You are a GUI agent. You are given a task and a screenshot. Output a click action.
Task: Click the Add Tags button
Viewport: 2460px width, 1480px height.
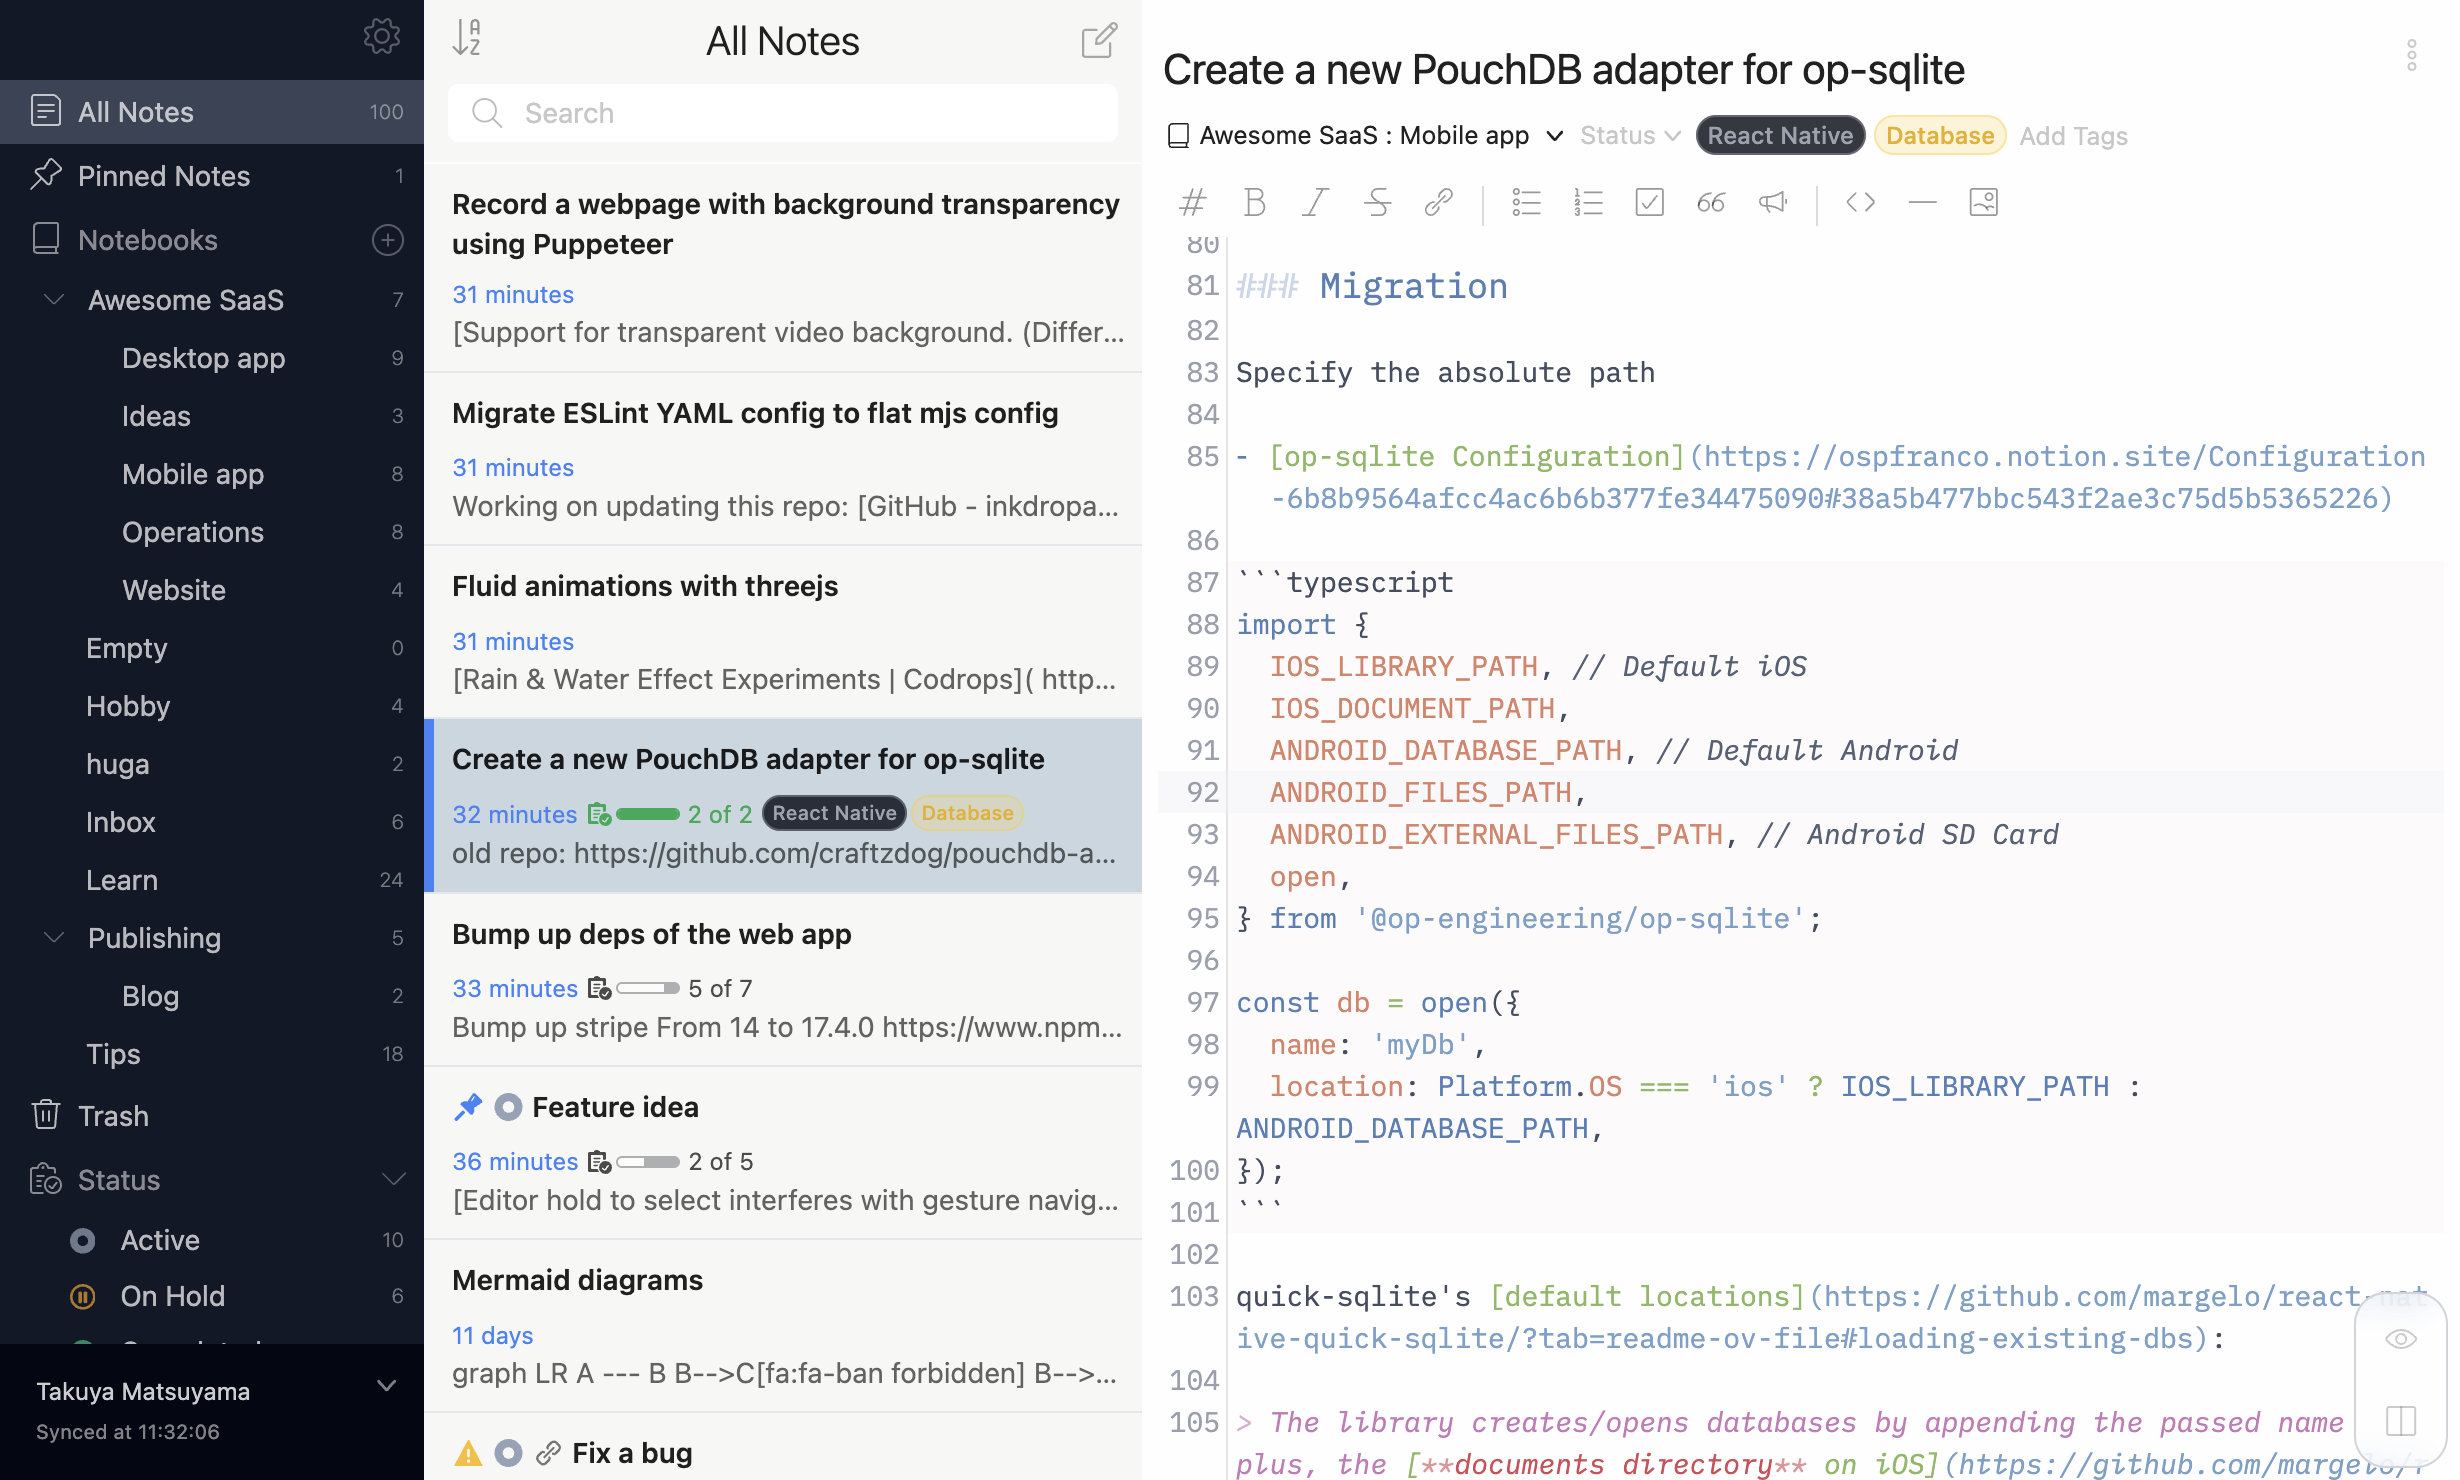tap(2073, 135)
